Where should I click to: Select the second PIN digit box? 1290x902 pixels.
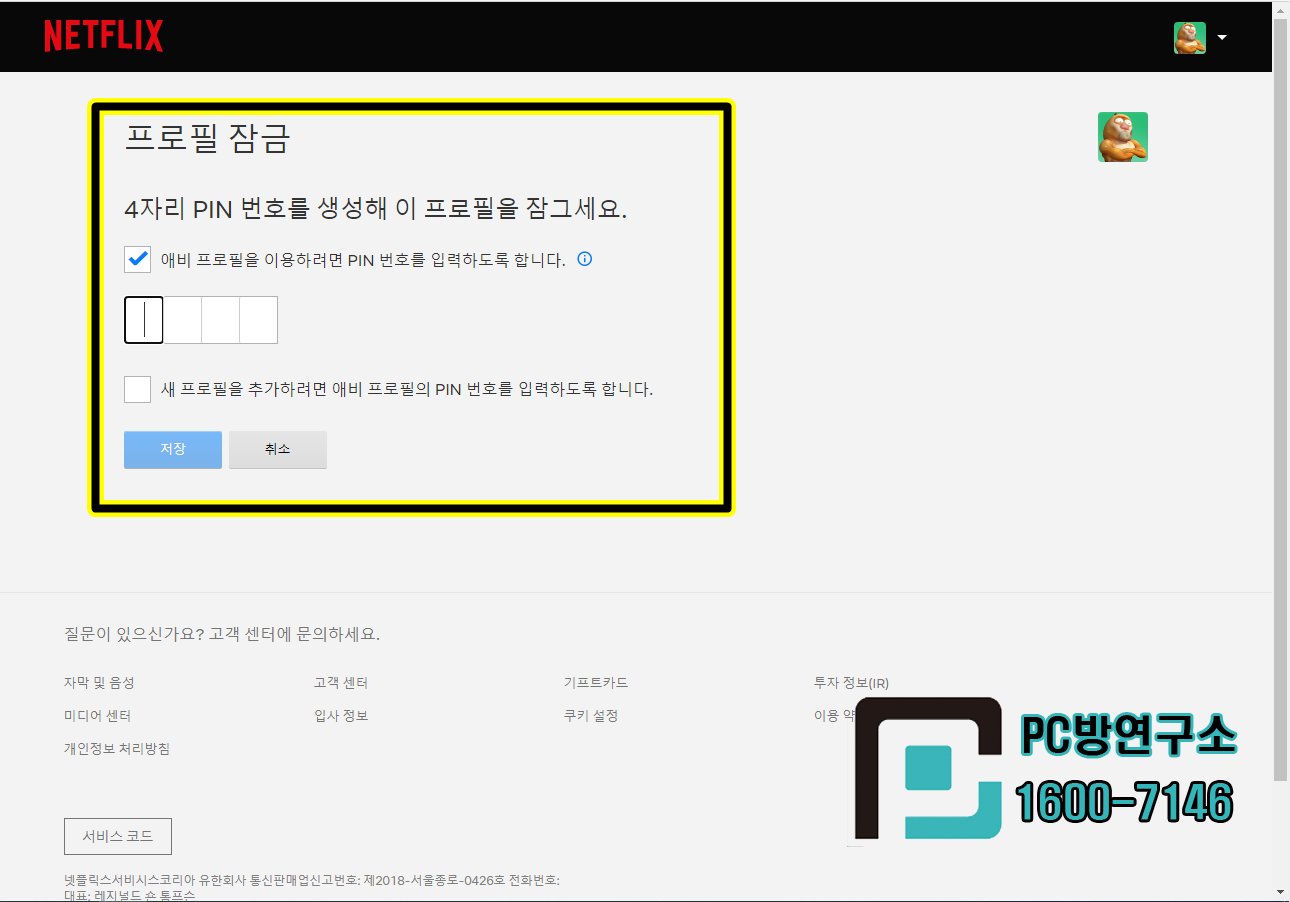click(182, 320)
